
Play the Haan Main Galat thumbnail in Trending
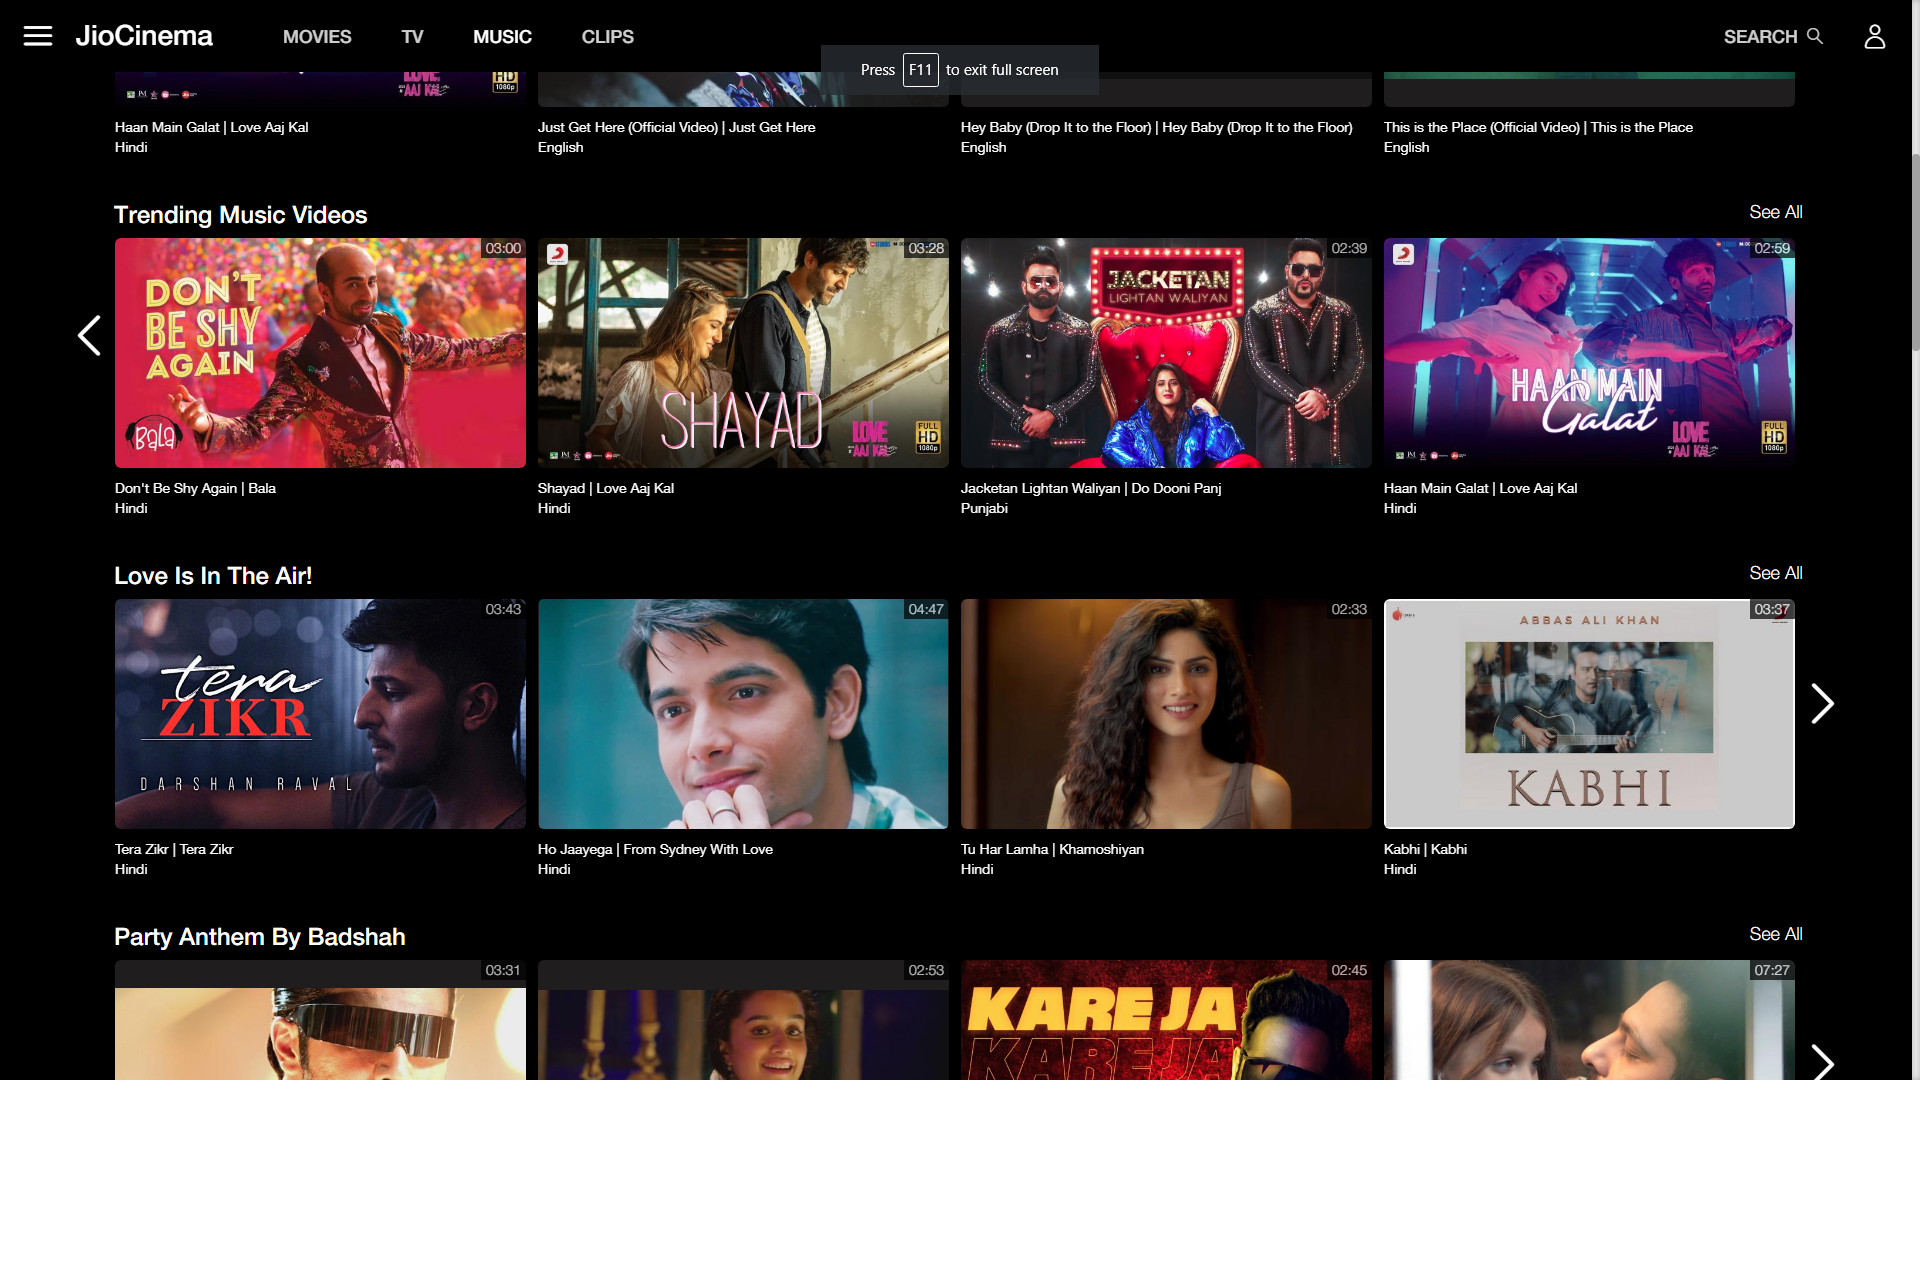[x=1589, y=353]
